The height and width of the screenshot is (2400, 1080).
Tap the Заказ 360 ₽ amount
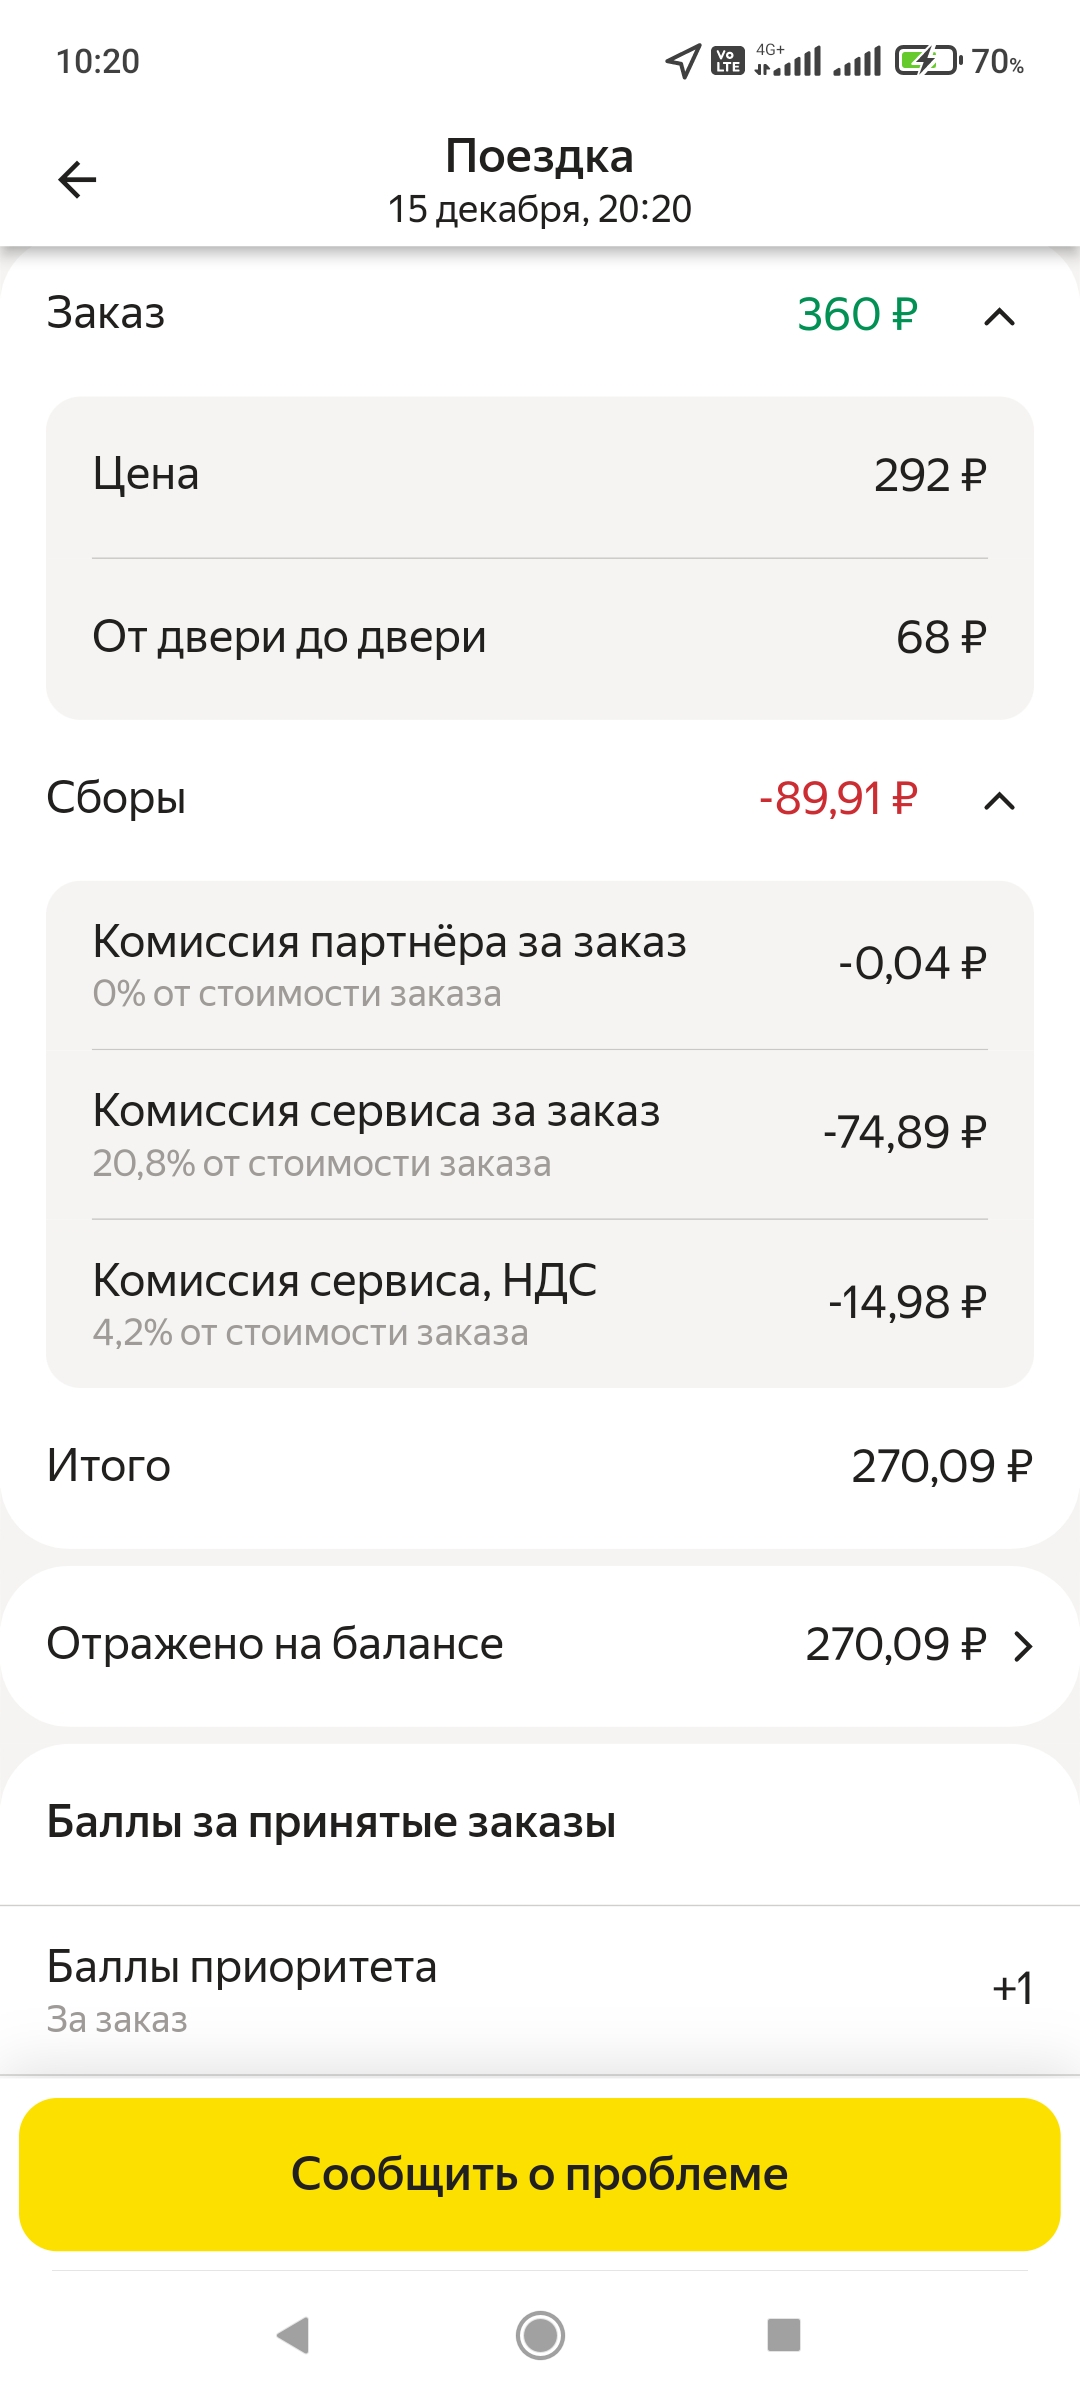(857, 315)
